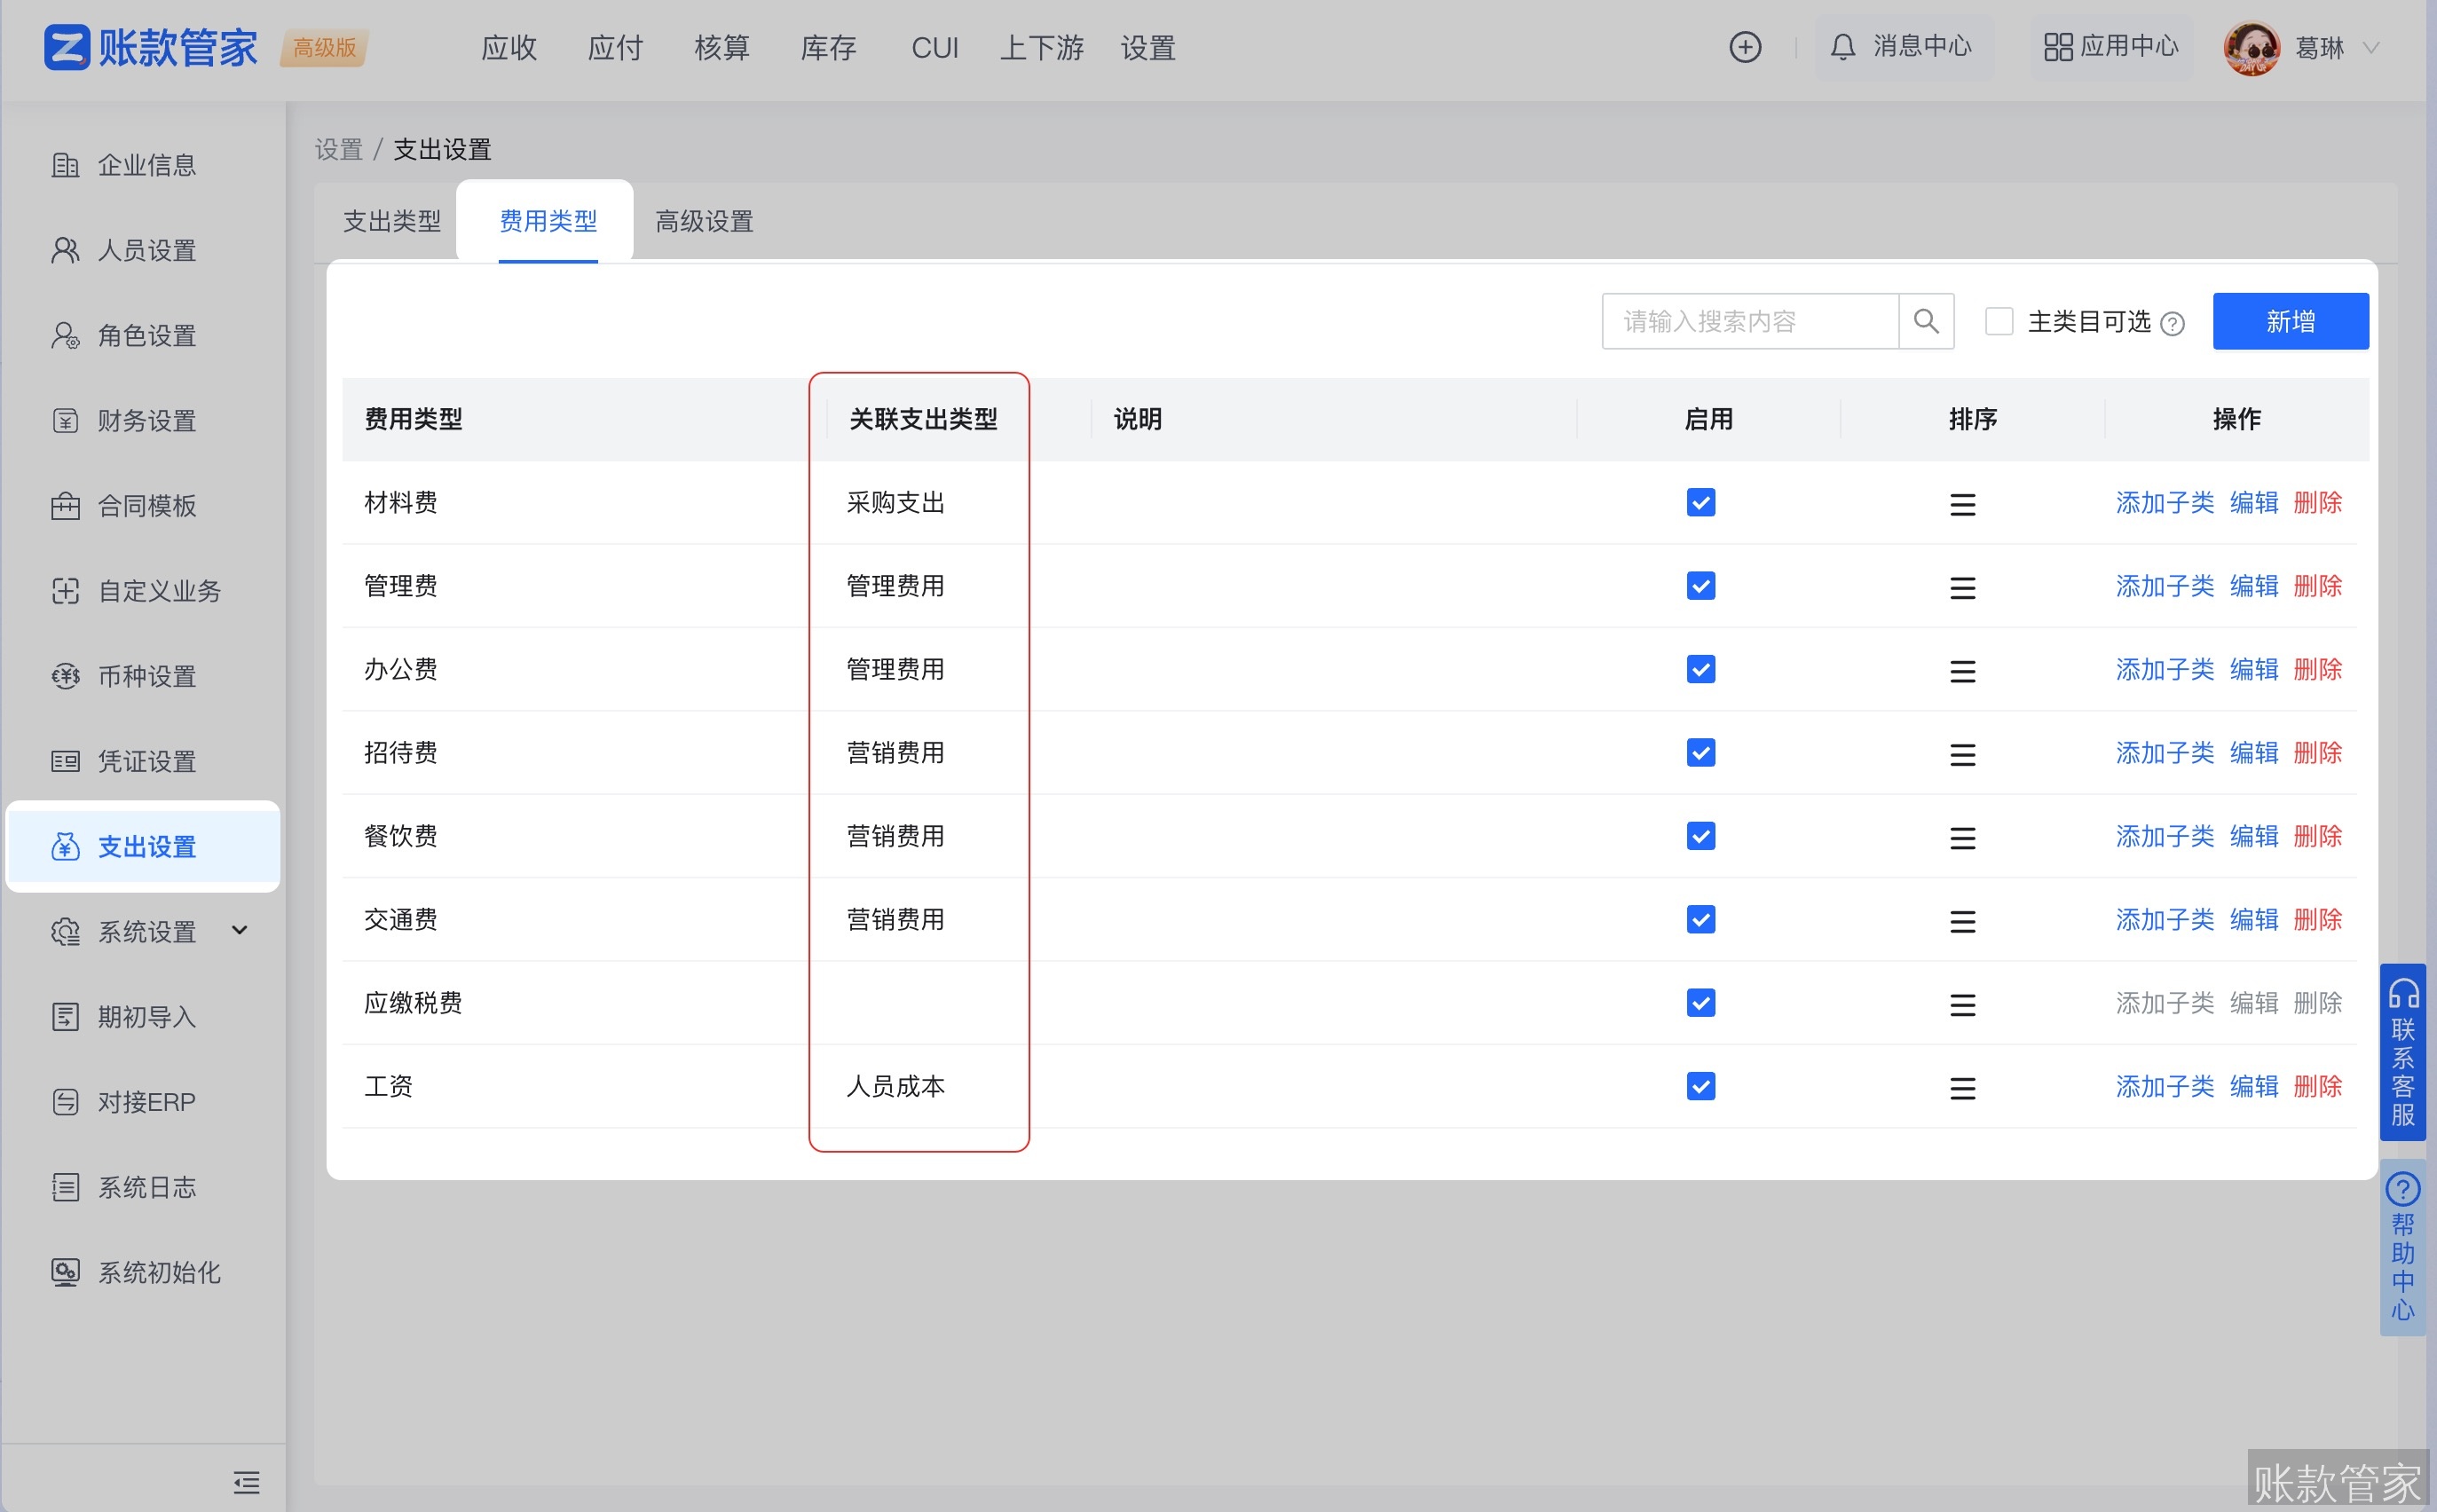Click the blue 新增 button
The image size is (2437, 1512).
(2289, 321)
